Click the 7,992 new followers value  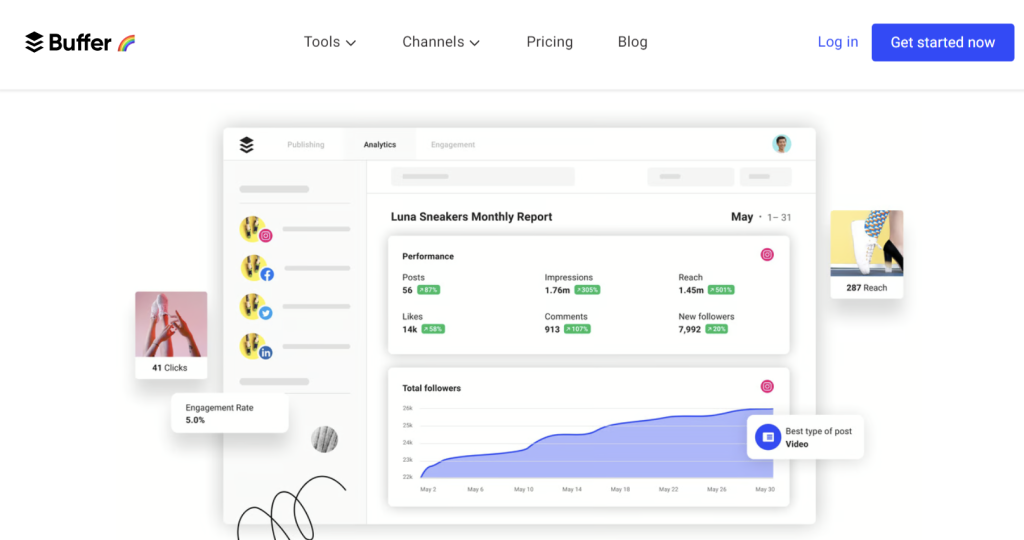[x=690, y=329]
